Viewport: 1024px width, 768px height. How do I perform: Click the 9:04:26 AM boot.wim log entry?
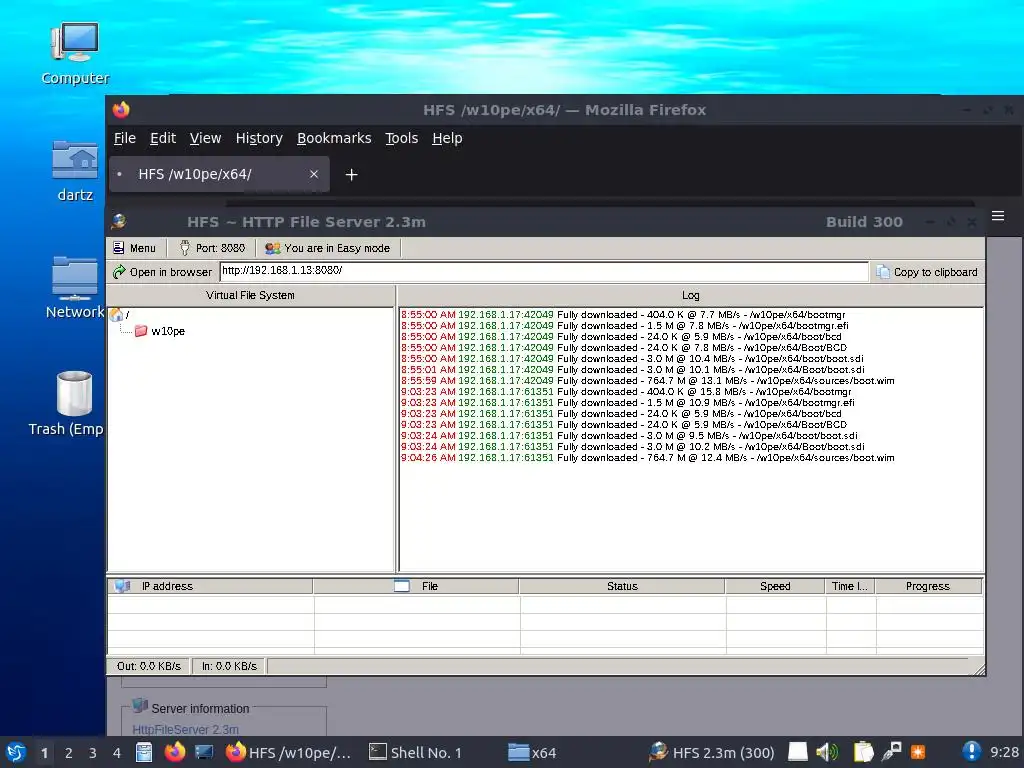coord(648,458)
